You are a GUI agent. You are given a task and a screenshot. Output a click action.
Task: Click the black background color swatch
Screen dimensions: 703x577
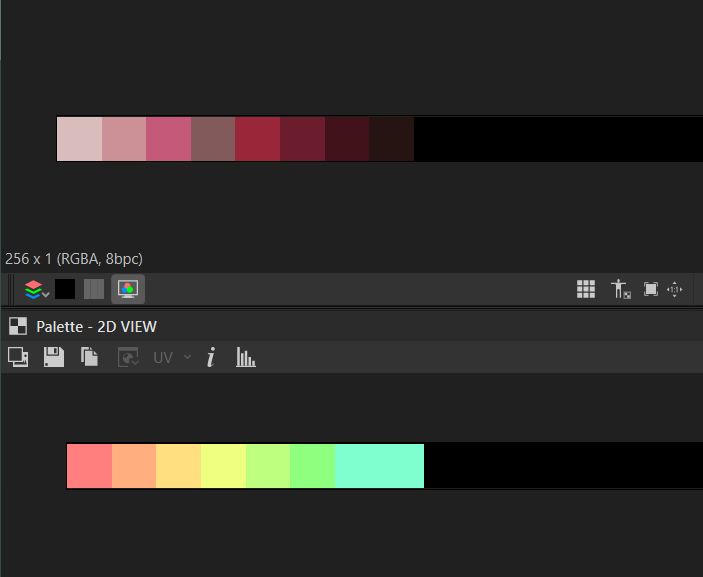coord(65,289)
